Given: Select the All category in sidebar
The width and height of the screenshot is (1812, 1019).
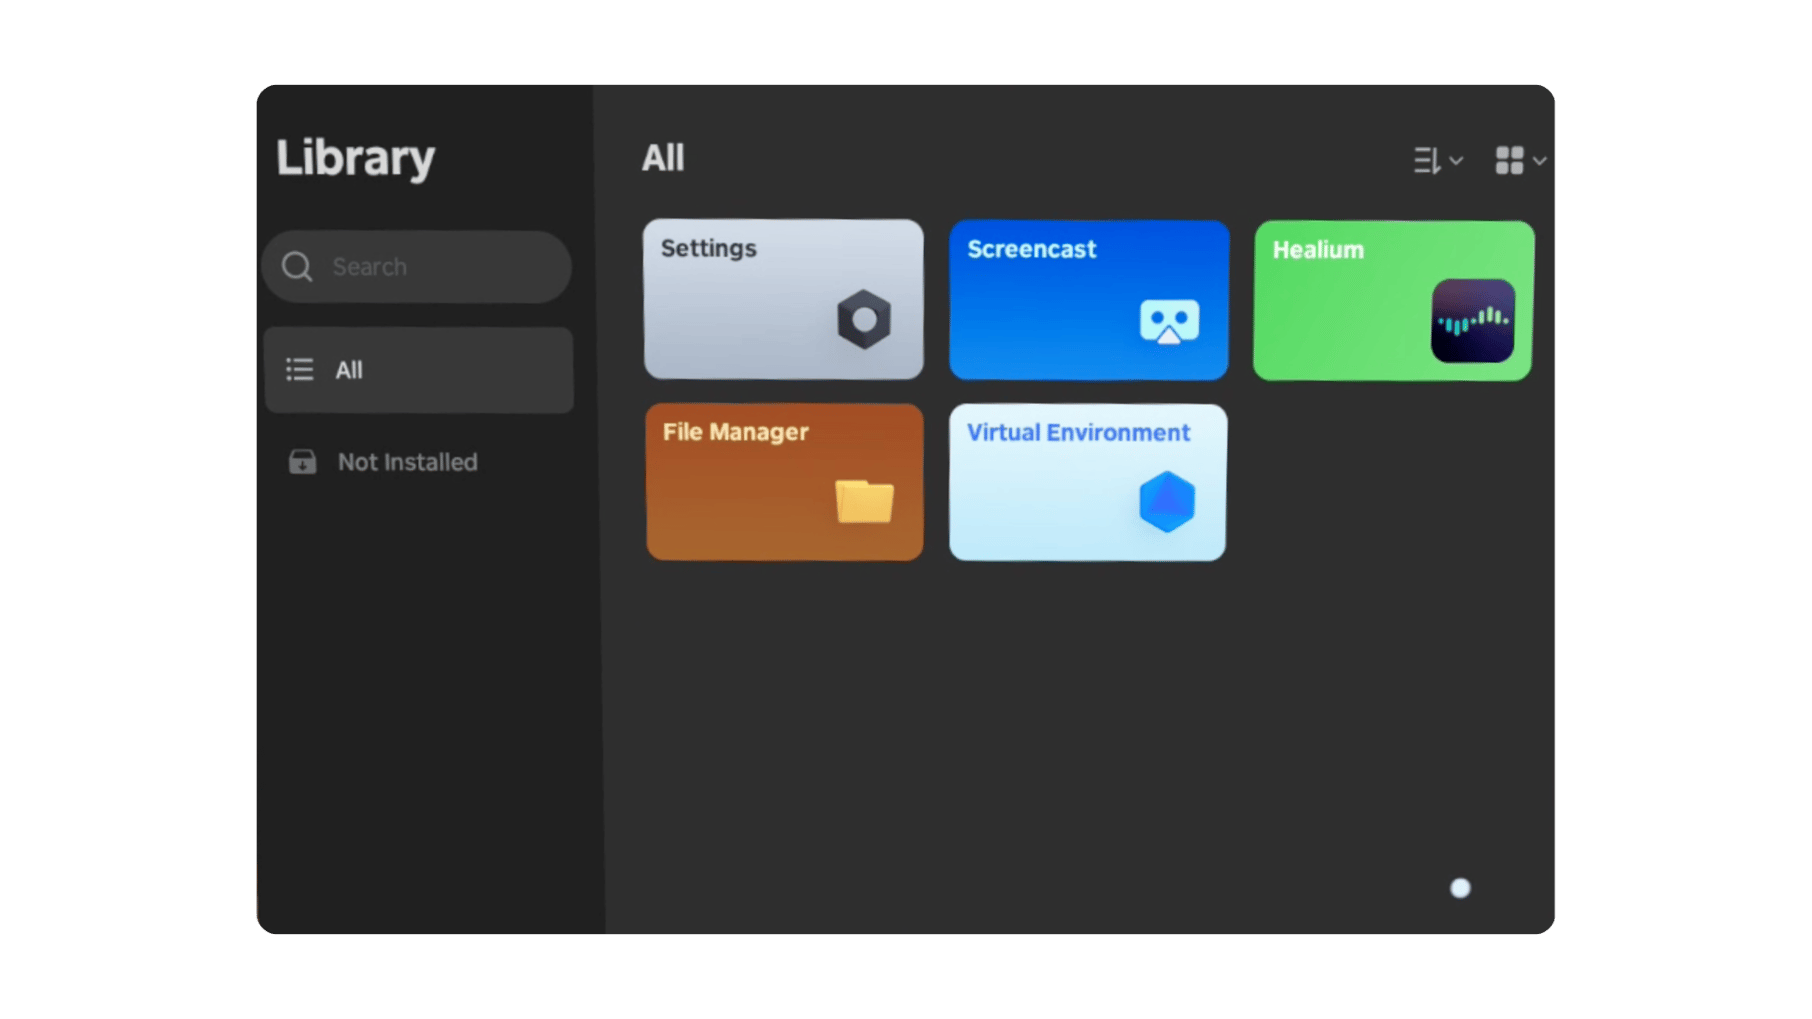Looking at the screenshot, I should point(417,369).
